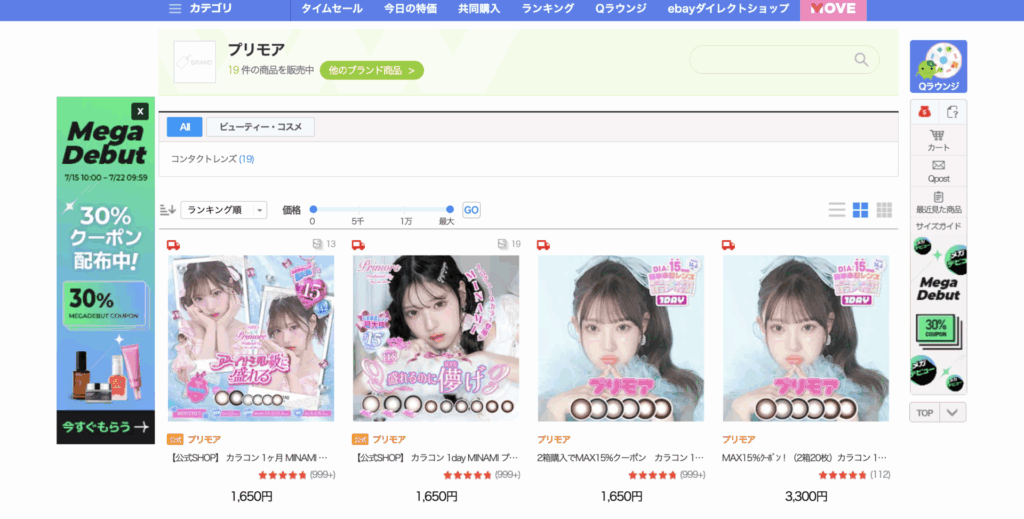Open コンタクトレンズ (19) category link
This screenshot has height=519, width=1024.
coord(213,159)
